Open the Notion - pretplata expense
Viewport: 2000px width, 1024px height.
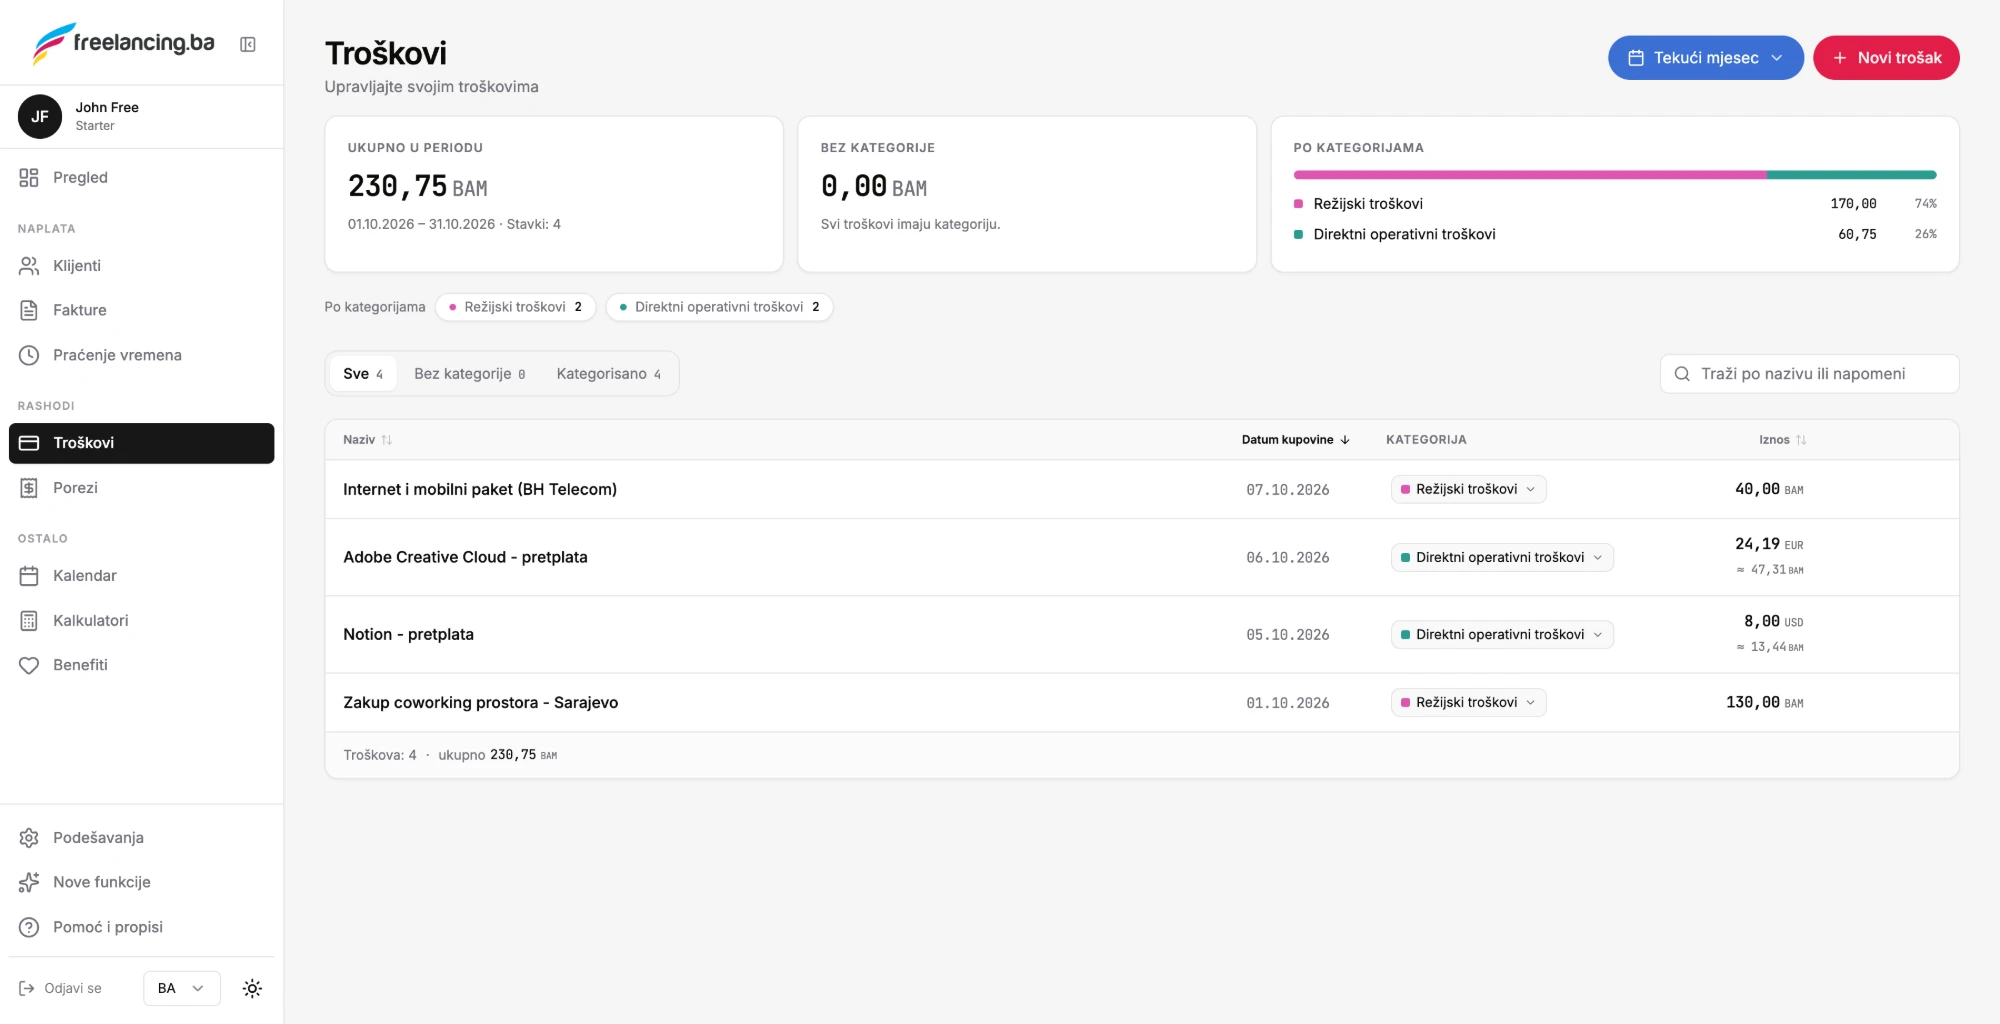408,634
